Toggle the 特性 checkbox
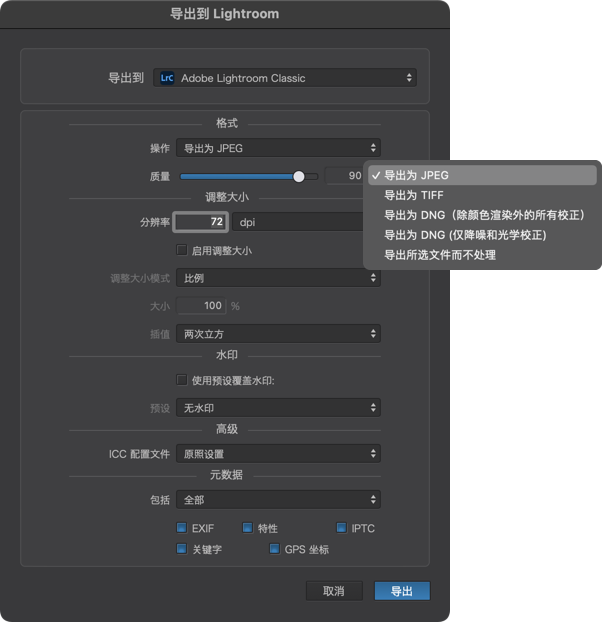The width and height of the screenshot is (602, 622). coord(247,528)
